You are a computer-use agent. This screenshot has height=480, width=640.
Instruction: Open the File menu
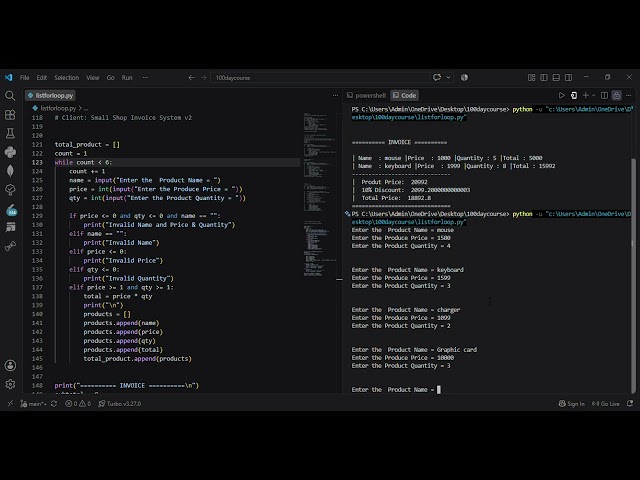(24, 78)
